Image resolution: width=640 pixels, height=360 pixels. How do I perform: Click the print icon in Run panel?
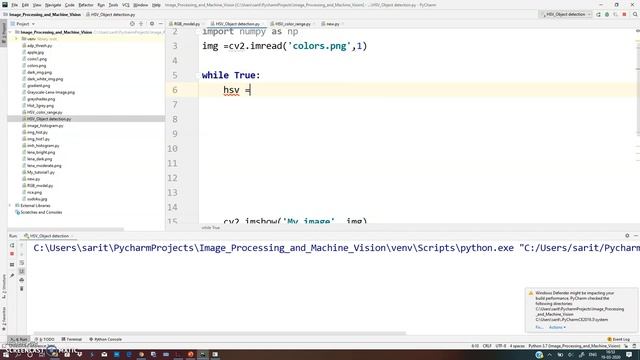click(x=22, y=280)
